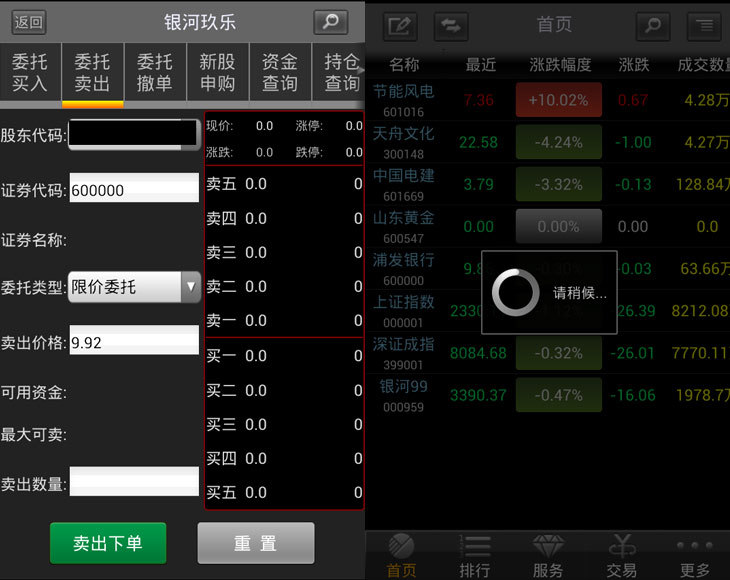730x580 pixels.
Task: Tap the +10.02% change badge
Action: pos(559,100)
